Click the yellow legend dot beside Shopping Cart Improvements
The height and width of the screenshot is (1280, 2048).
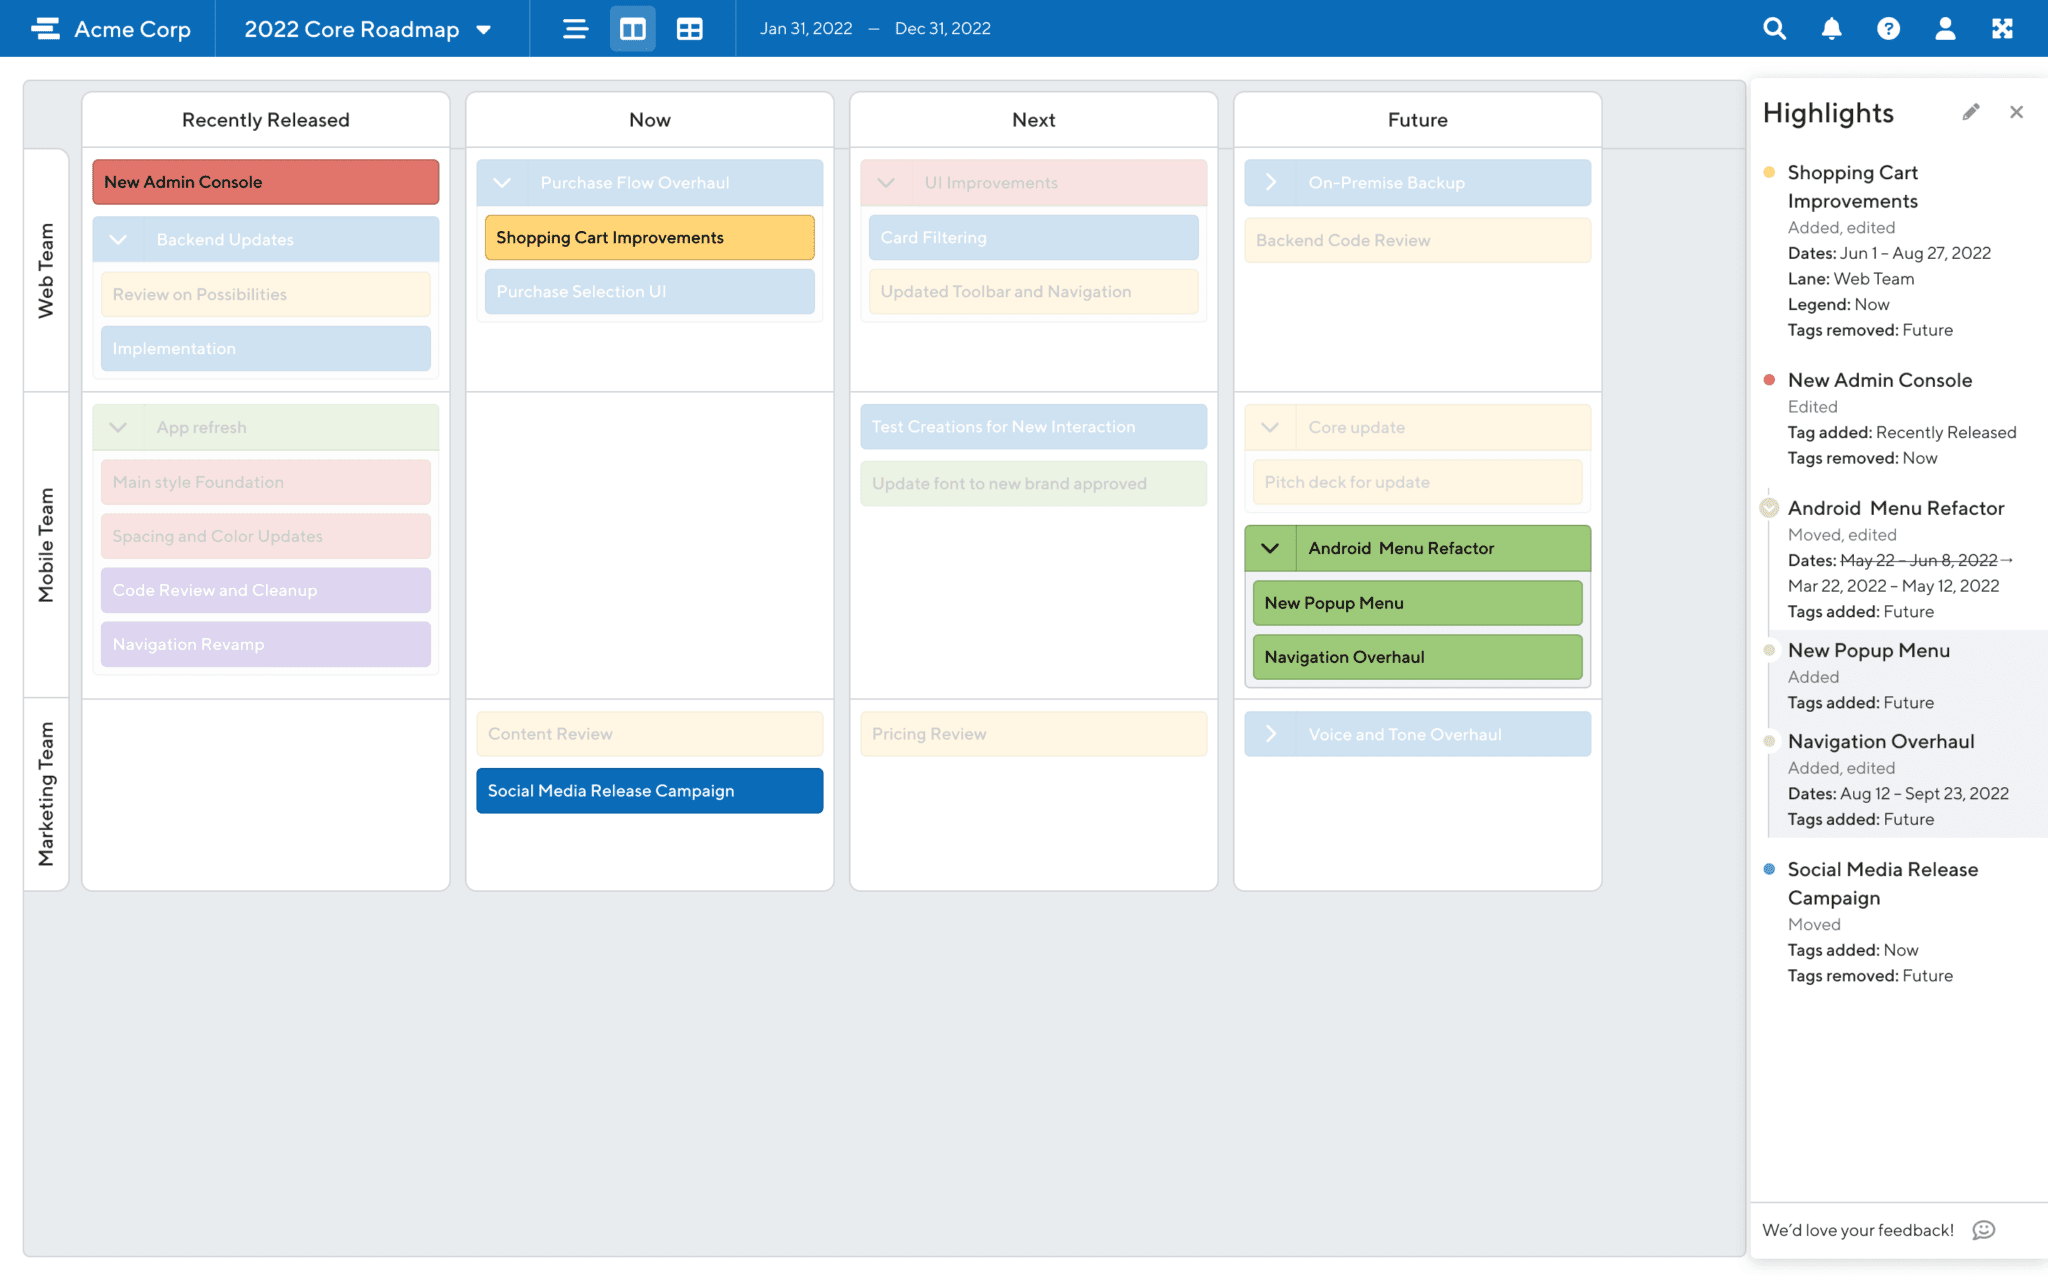[1770, 173]
